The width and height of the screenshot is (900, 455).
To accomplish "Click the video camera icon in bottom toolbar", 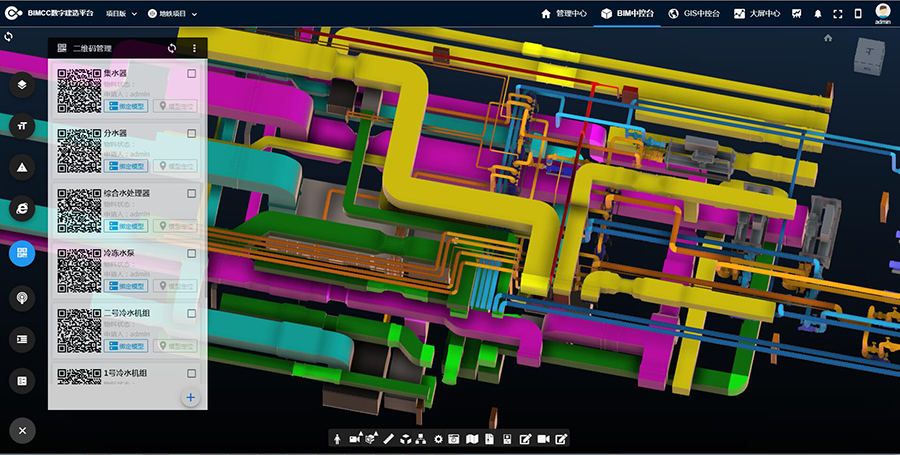I will click(x=543, y=439).
